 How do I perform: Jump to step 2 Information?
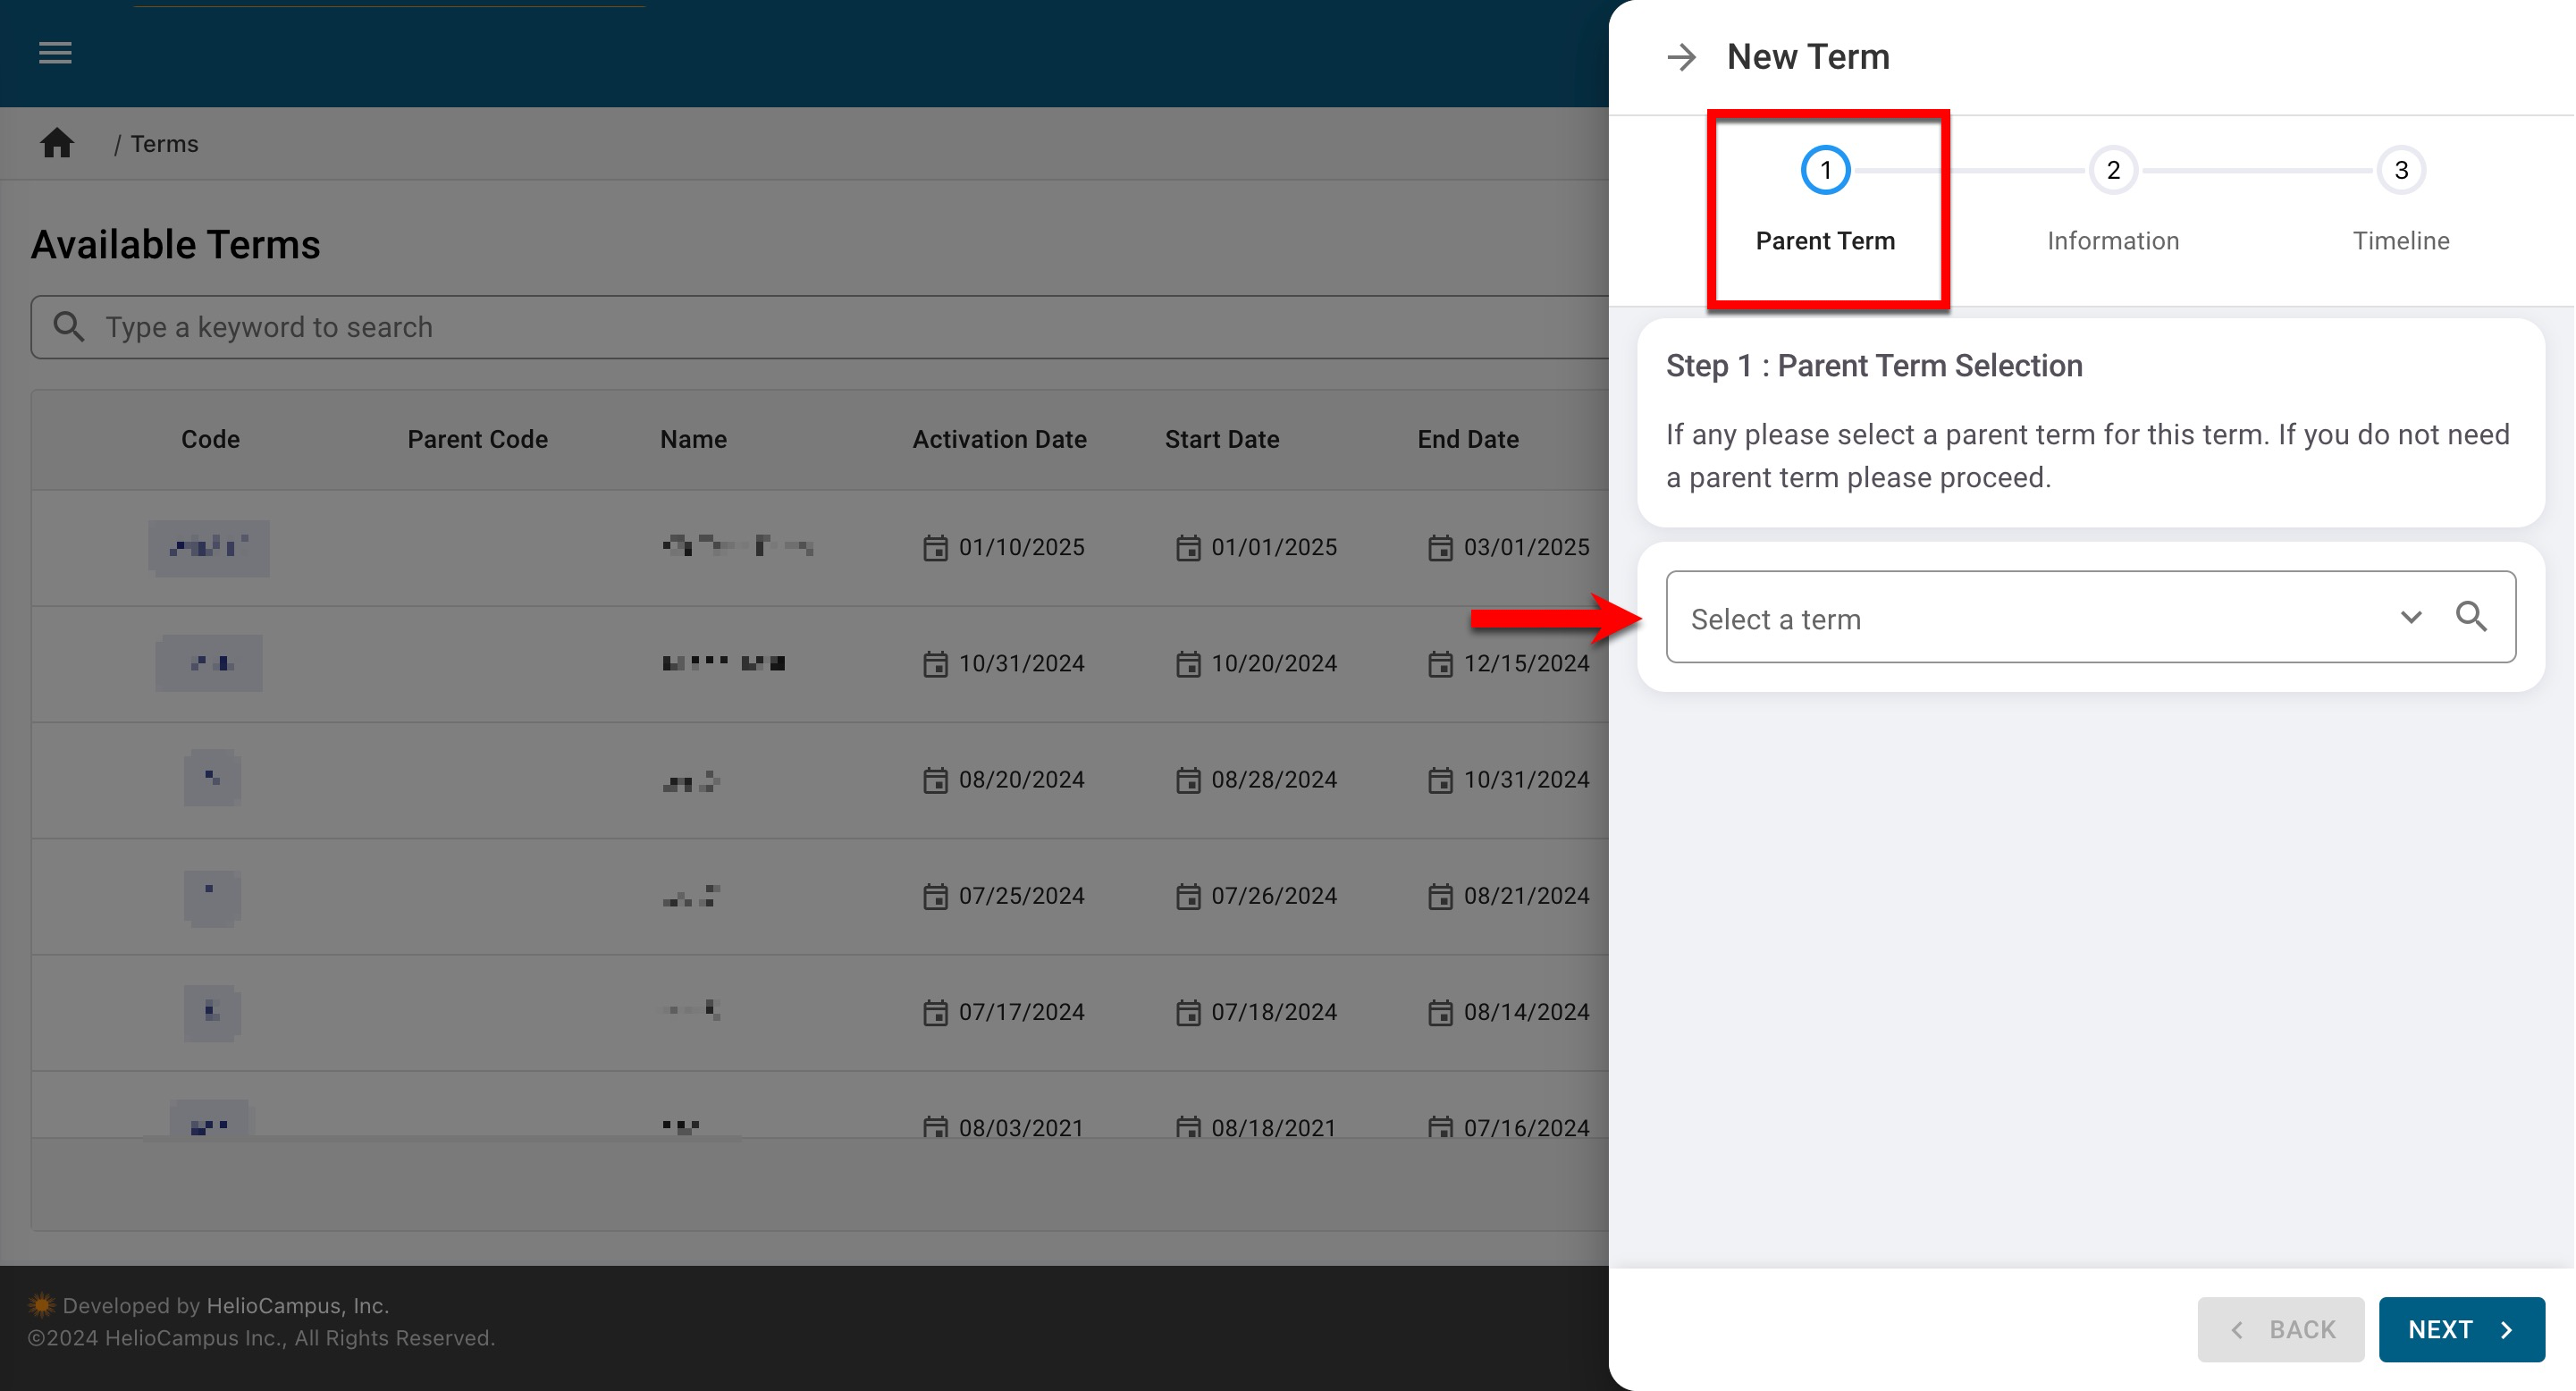click(x=2113, y=171)
